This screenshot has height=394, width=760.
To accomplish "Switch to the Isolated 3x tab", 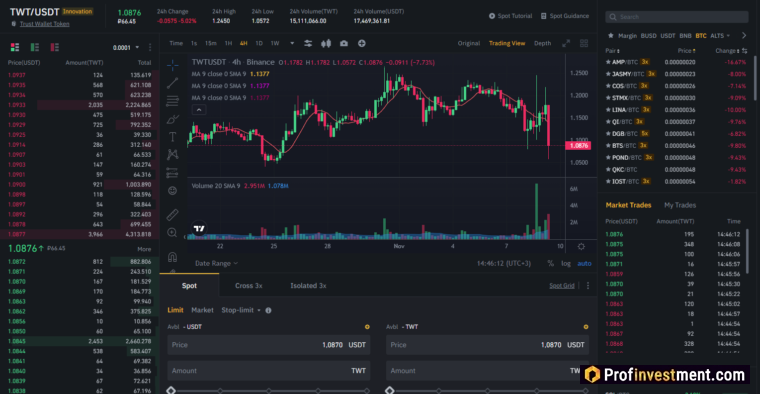I will [308, 285].
